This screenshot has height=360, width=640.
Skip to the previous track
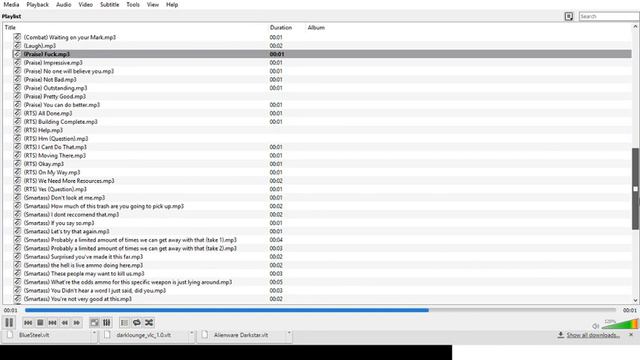[x=28, y=323]
